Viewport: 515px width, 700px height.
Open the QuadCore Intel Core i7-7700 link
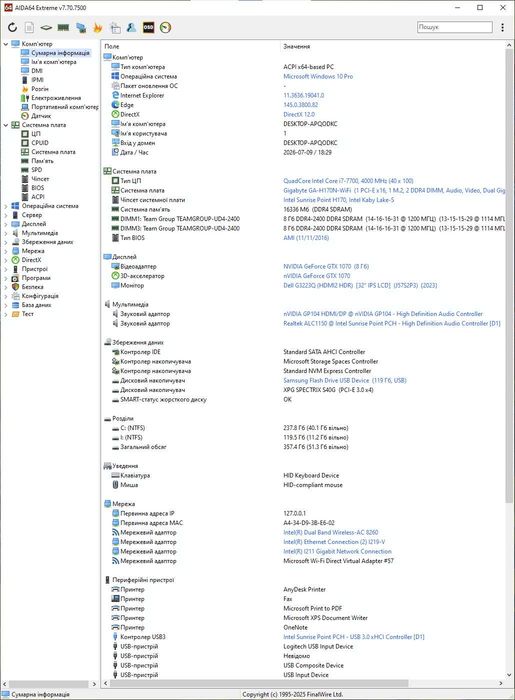click(348, 181)
